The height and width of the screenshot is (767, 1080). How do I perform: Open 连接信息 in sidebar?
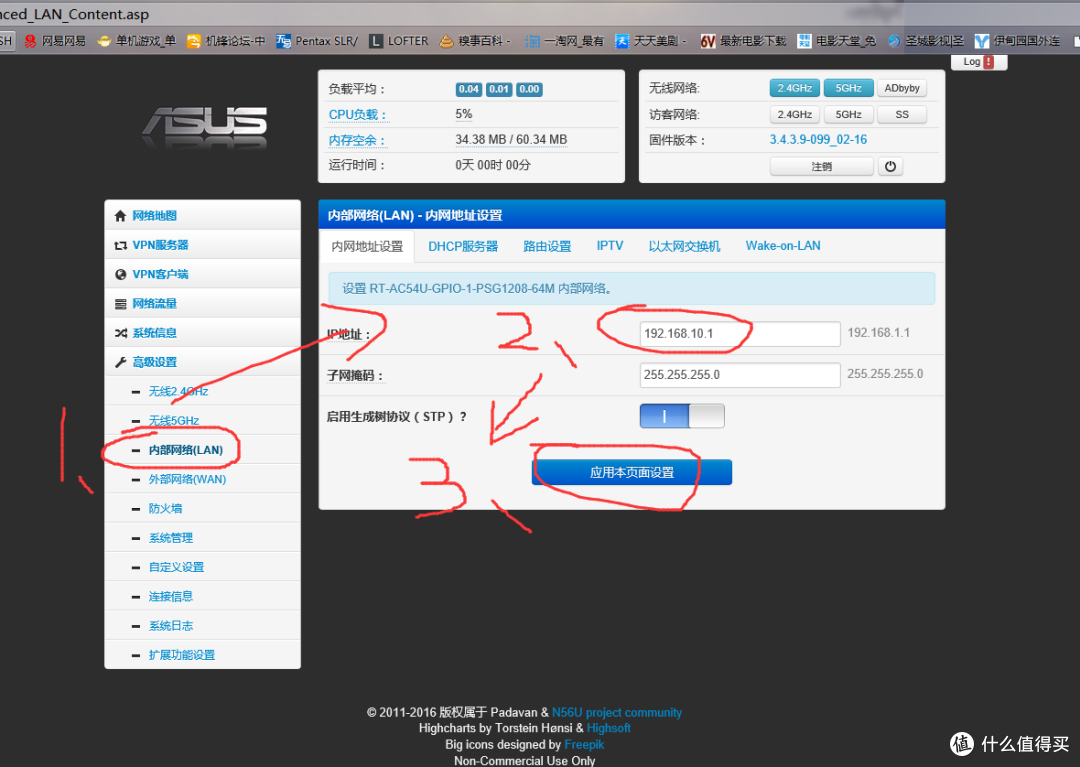point(171,596)
